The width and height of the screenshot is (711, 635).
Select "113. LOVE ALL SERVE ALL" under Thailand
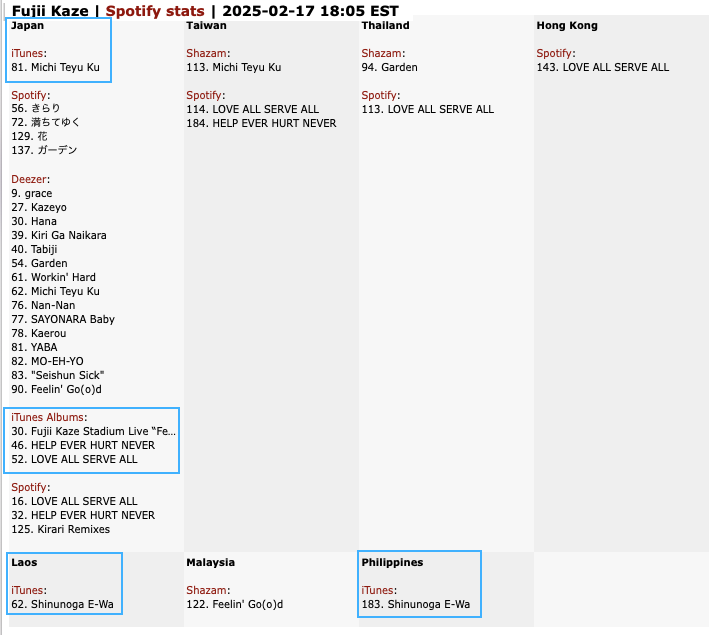click(428, 109)
